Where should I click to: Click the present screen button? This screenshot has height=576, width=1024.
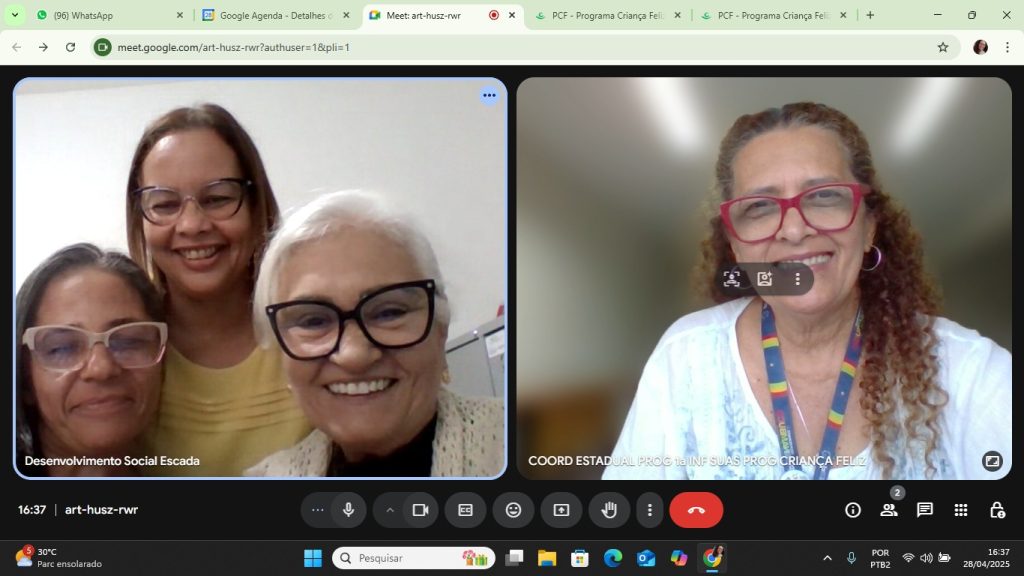pos(561,510)
